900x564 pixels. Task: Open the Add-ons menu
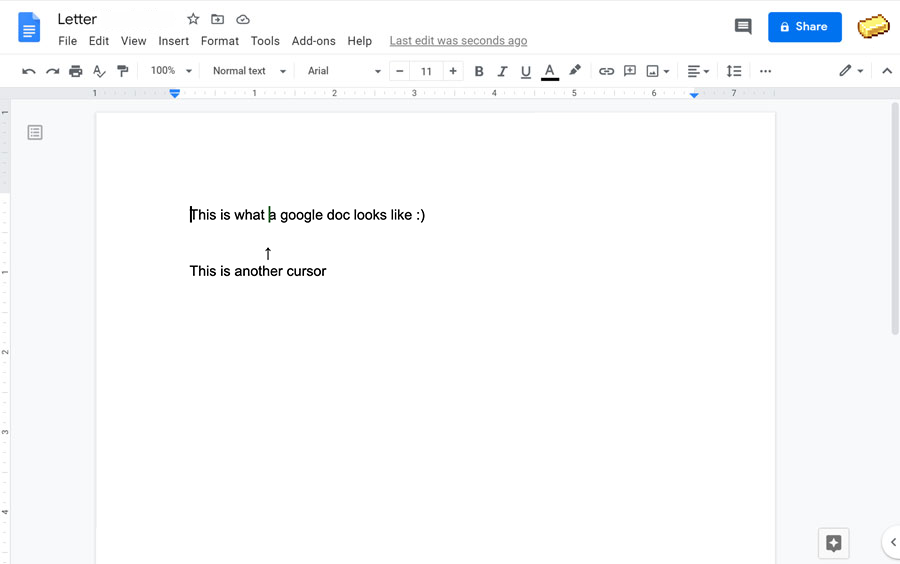click(313, 41)
